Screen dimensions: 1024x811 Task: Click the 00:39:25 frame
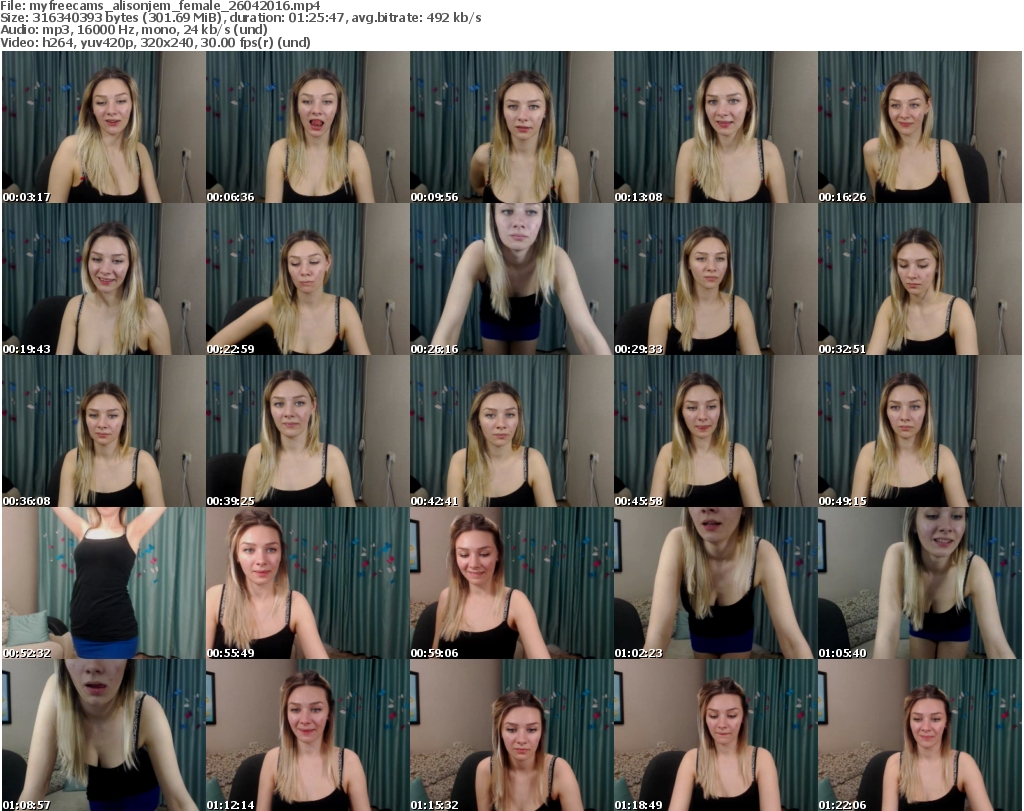tap(308, 431)
